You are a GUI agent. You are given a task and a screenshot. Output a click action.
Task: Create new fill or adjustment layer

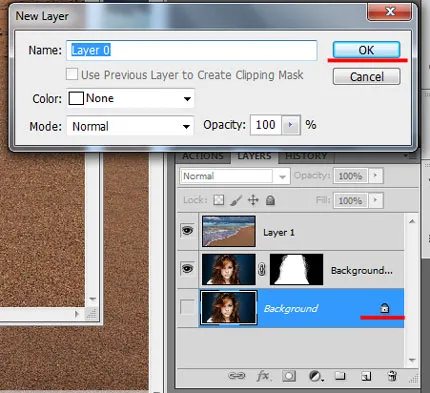315,376
